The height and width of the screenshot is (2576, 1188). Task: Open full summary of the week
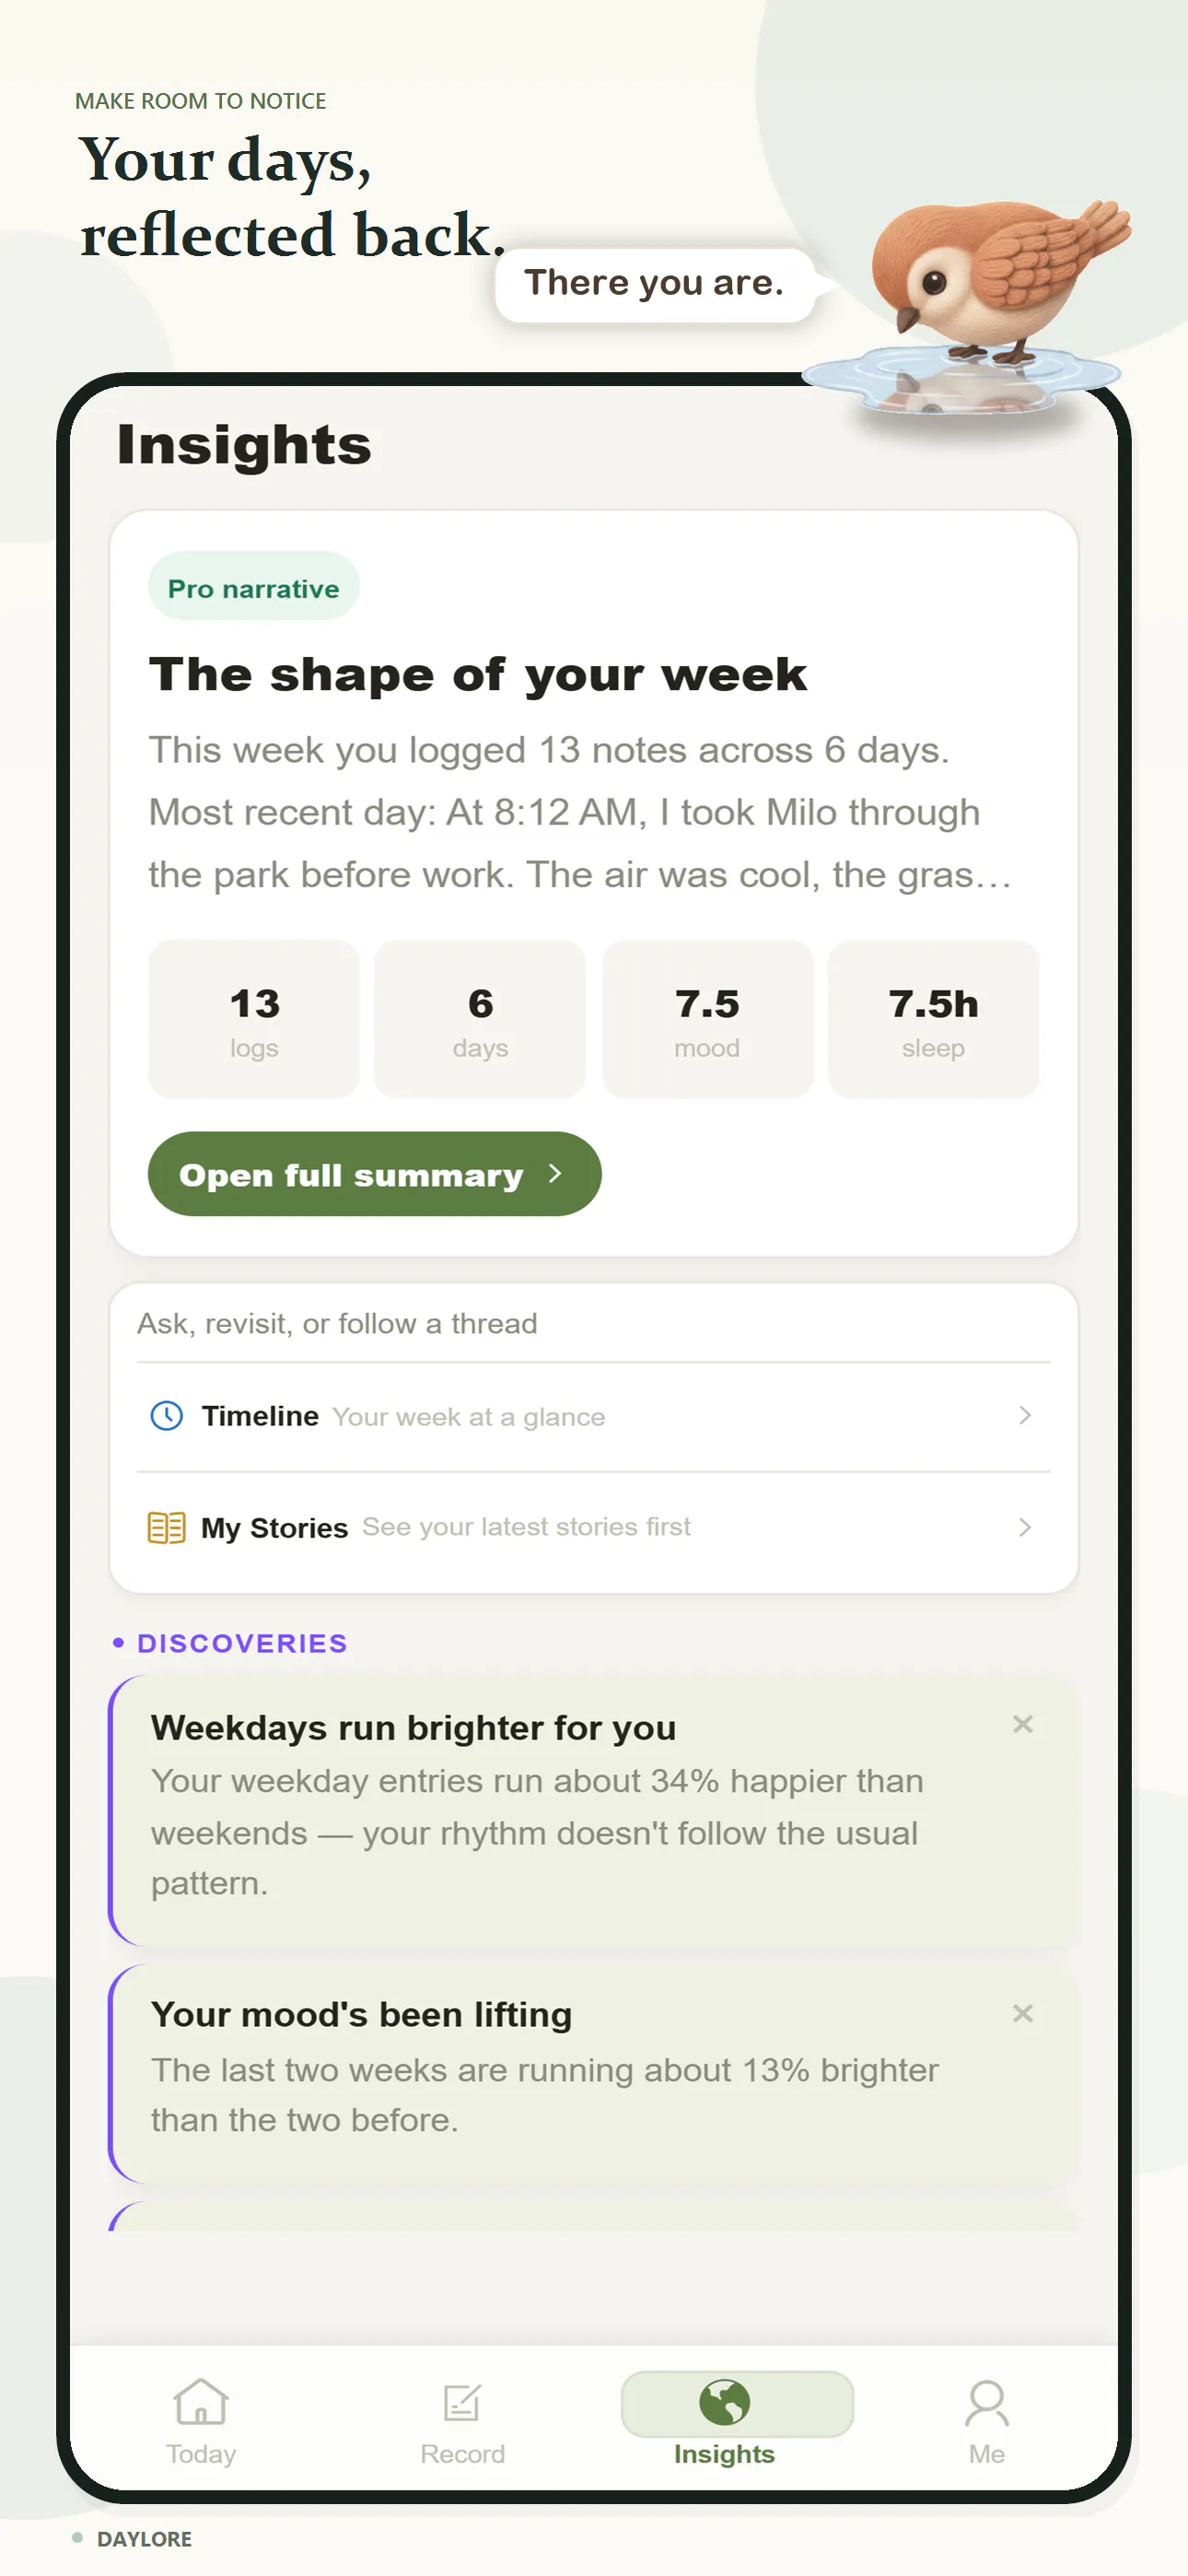[x=374, y=1174]
